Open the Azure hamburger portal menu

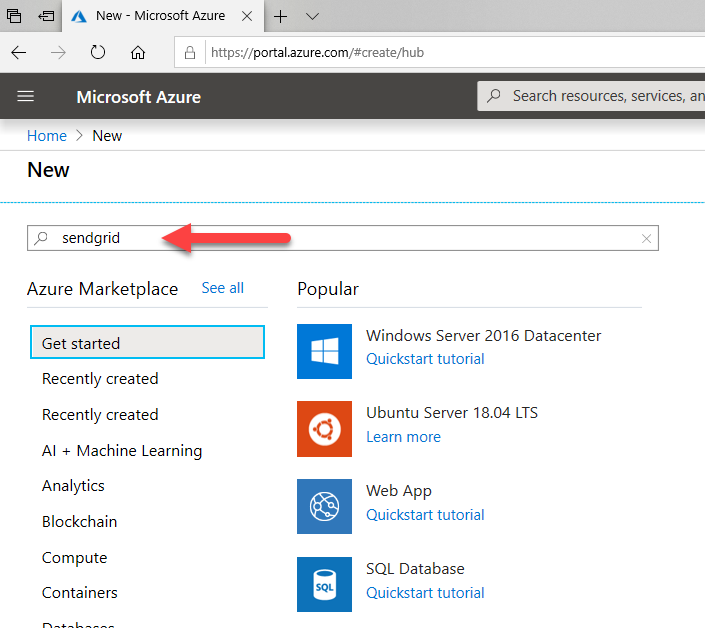pyautogui.click(x=26, y=96)
